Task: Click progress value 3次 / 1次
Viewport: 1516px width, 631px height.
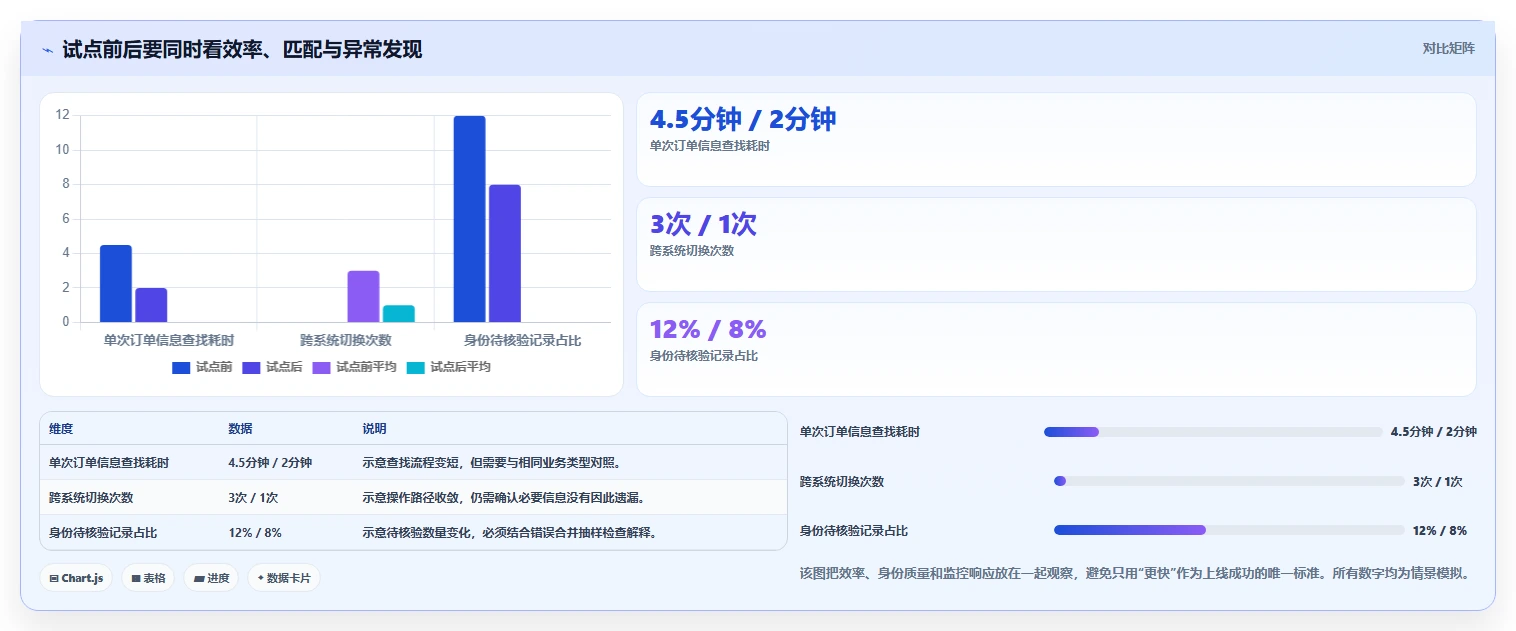Action: 1437,481
